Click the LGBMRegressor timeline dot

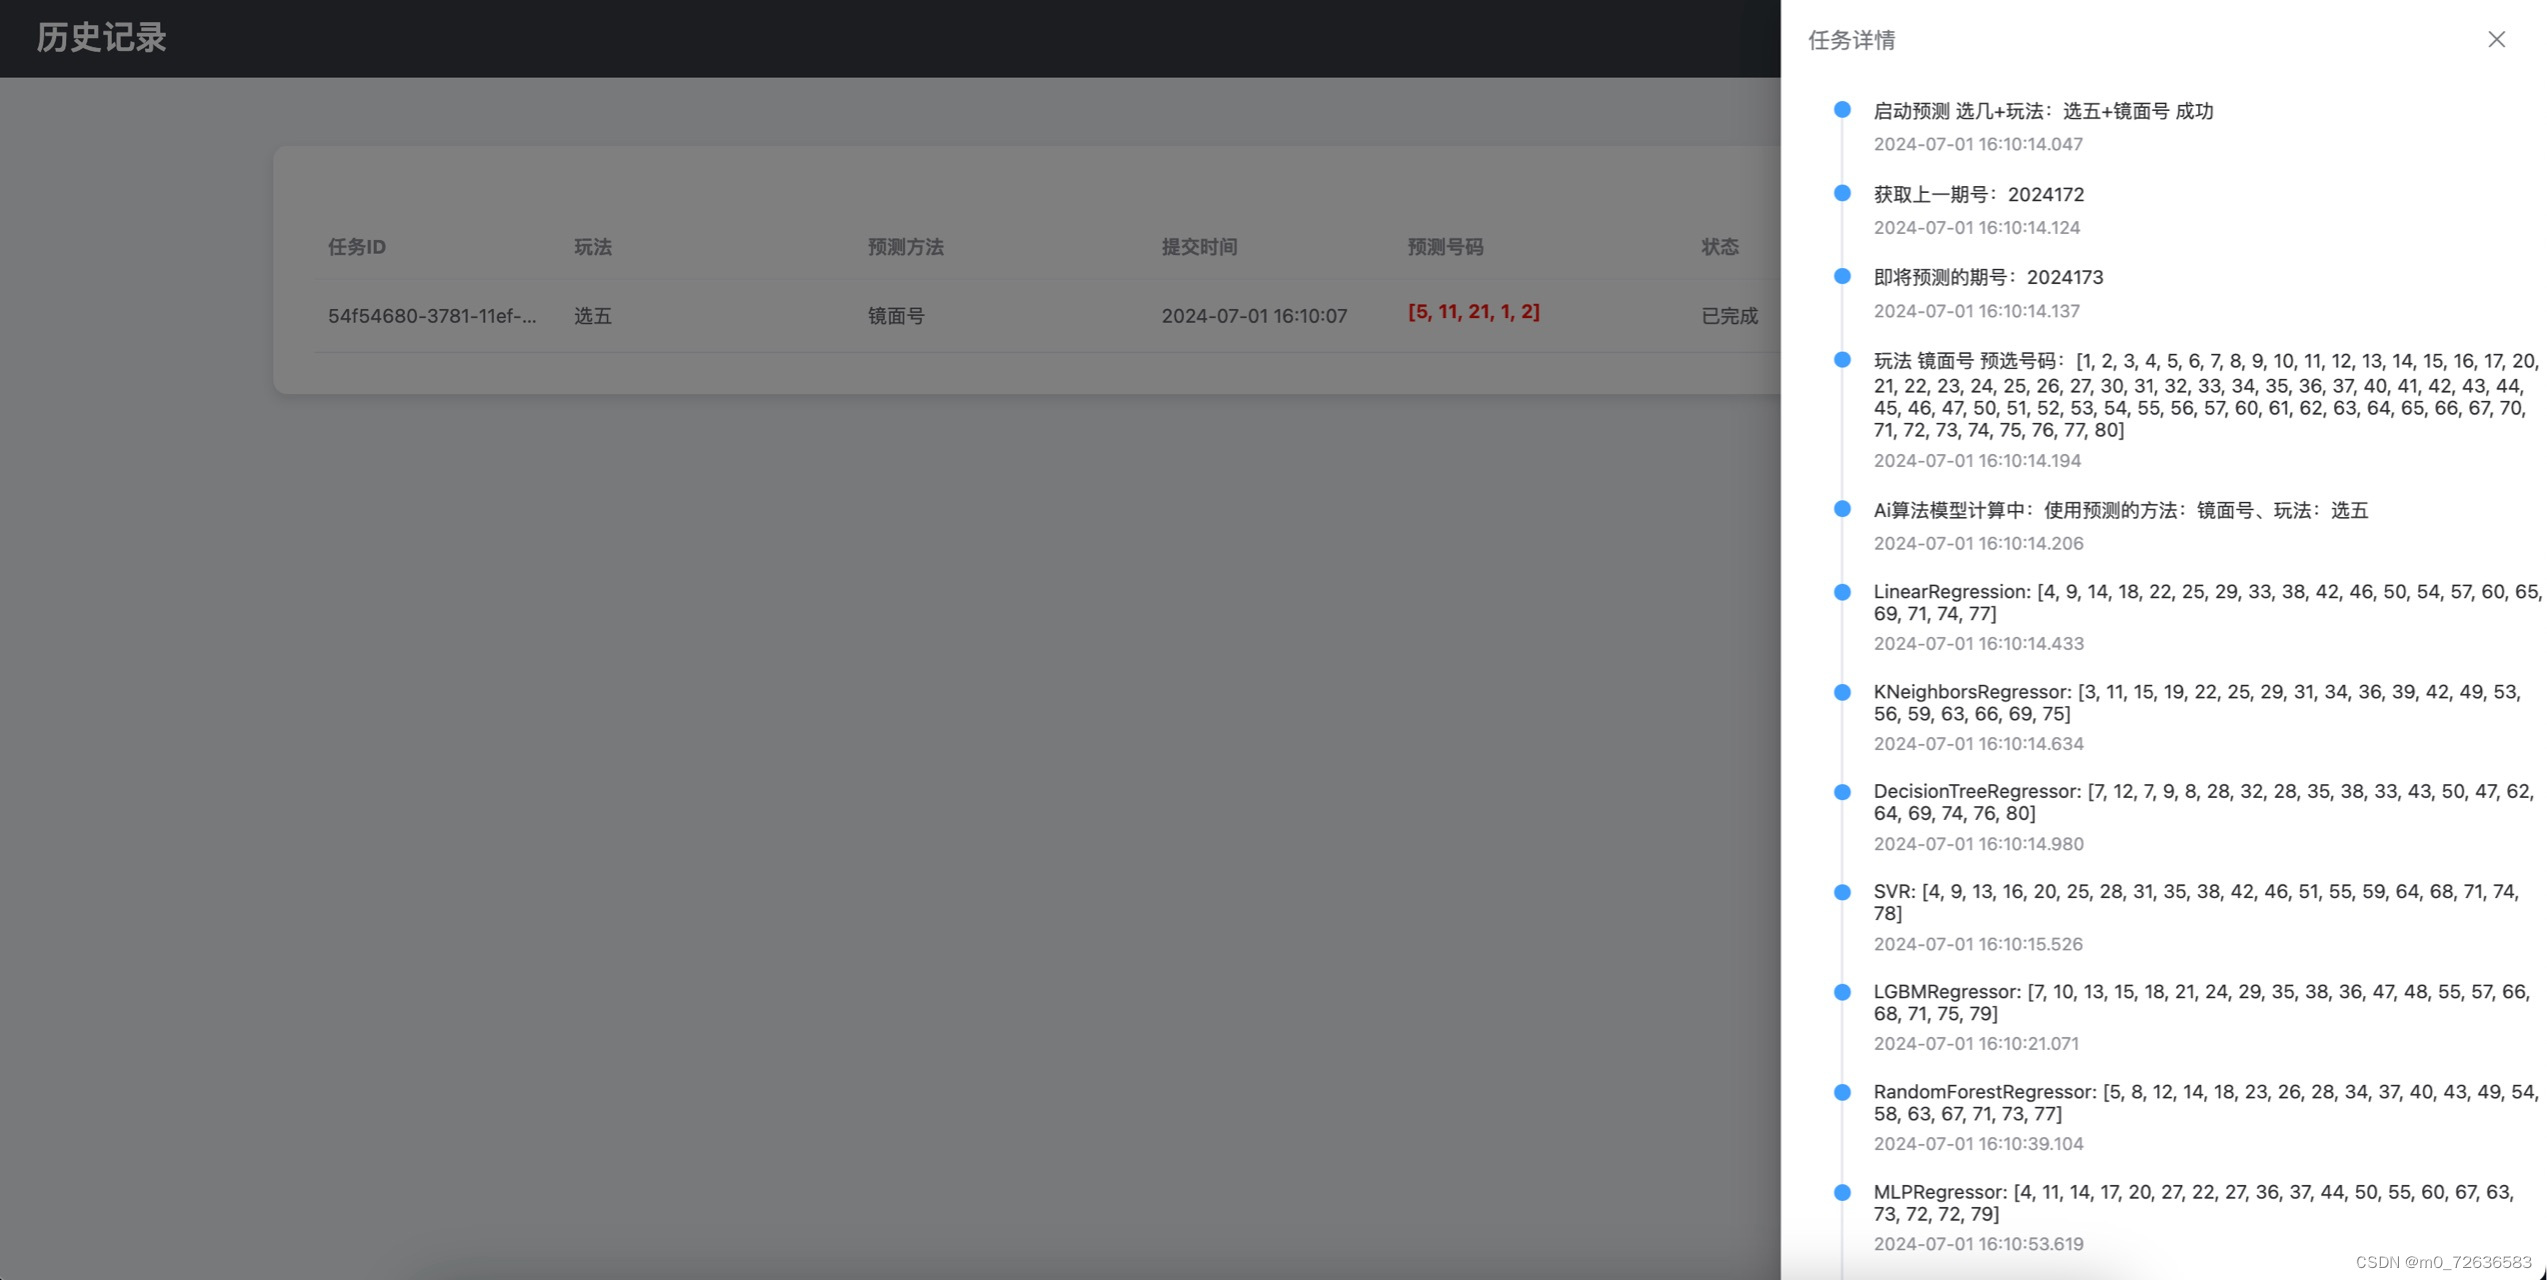(x=1842, y=992)
